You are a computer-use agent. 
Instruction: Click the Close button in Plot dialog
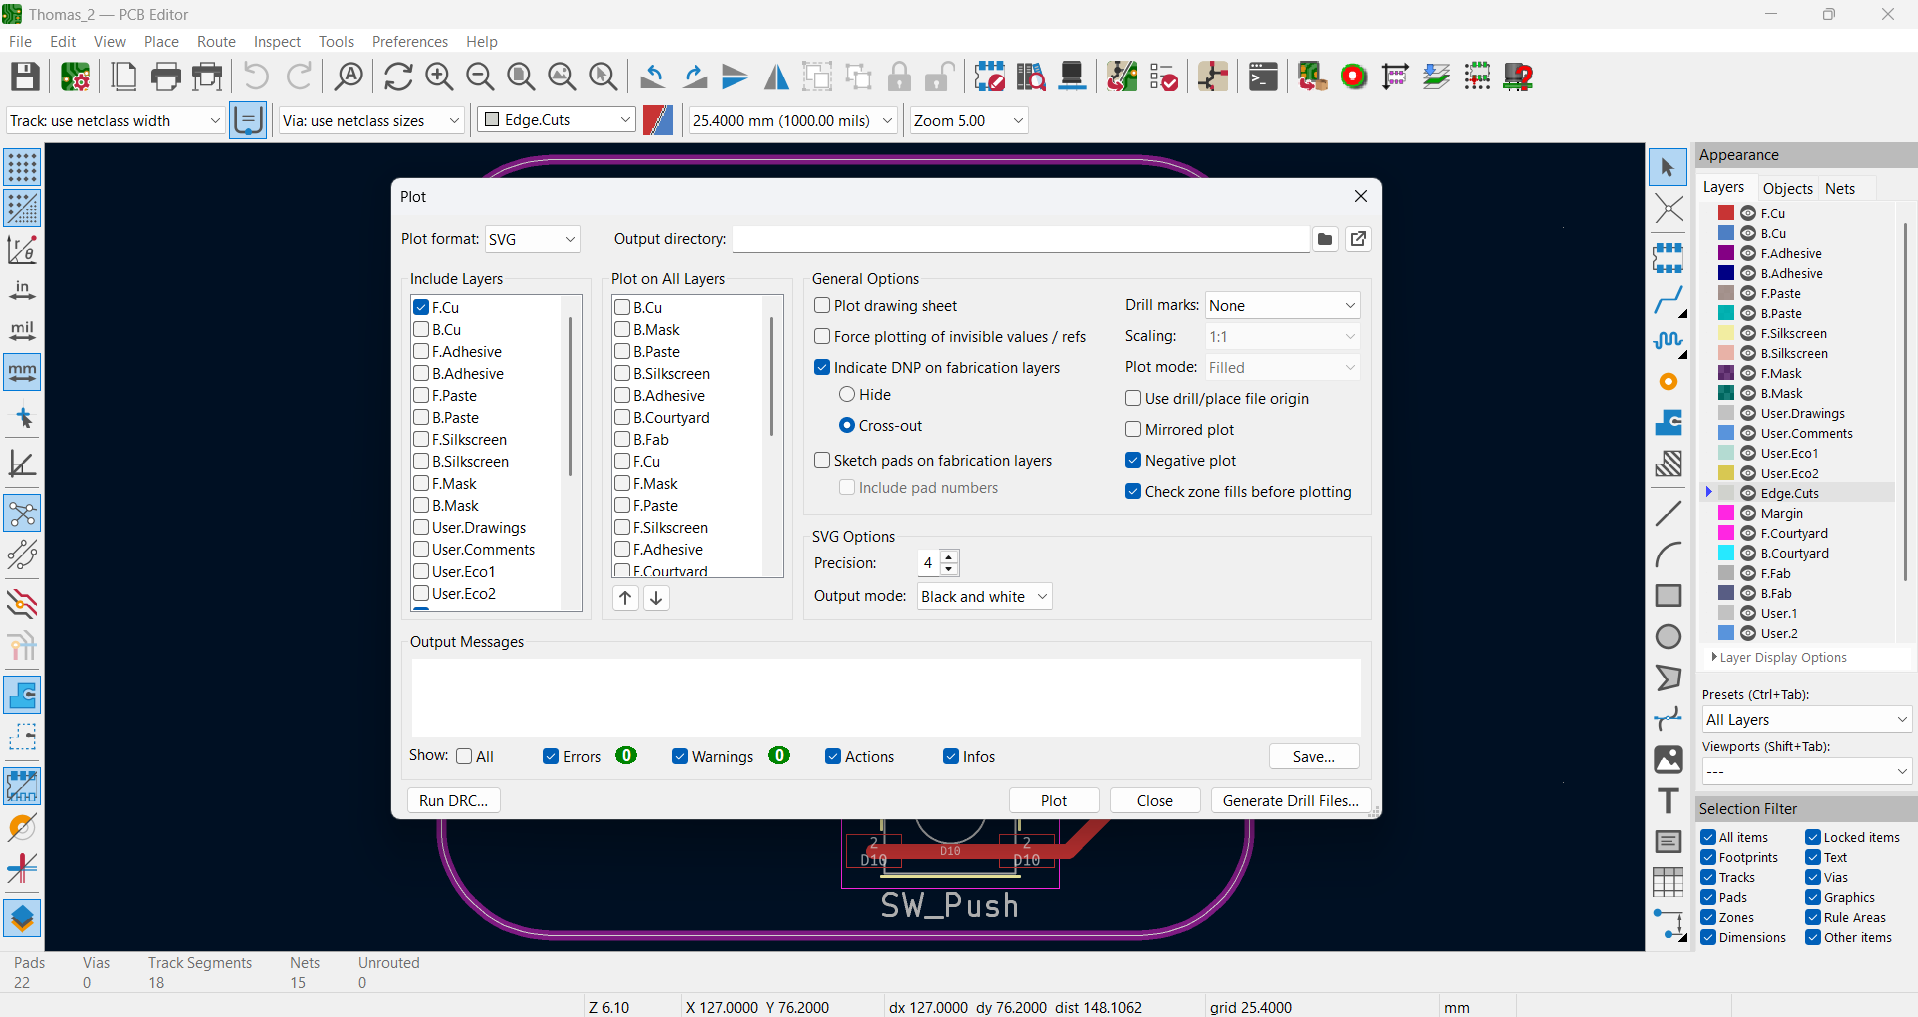[1154, 800]
